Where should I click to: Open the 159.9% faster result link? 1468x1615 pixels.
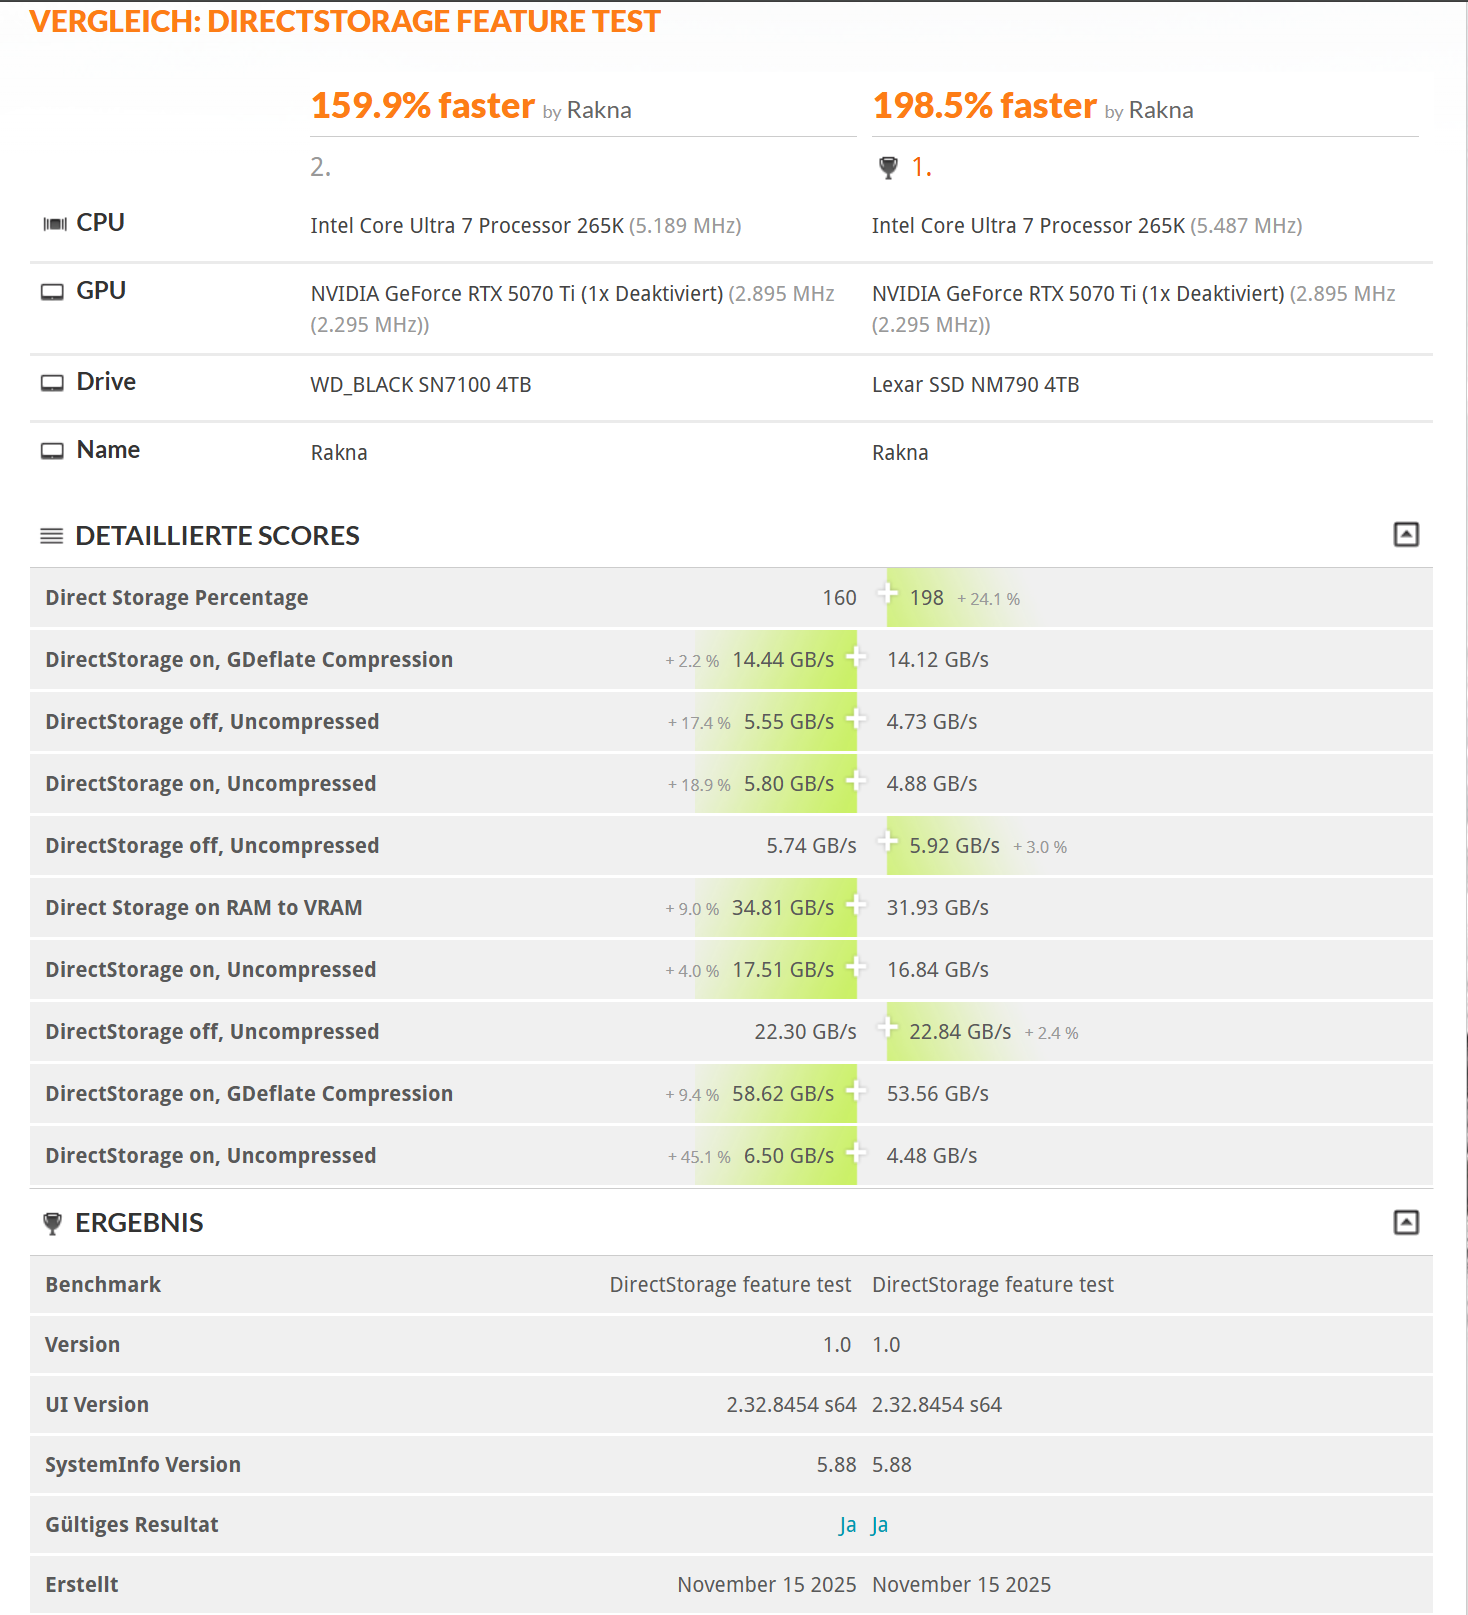click(423, 106)
